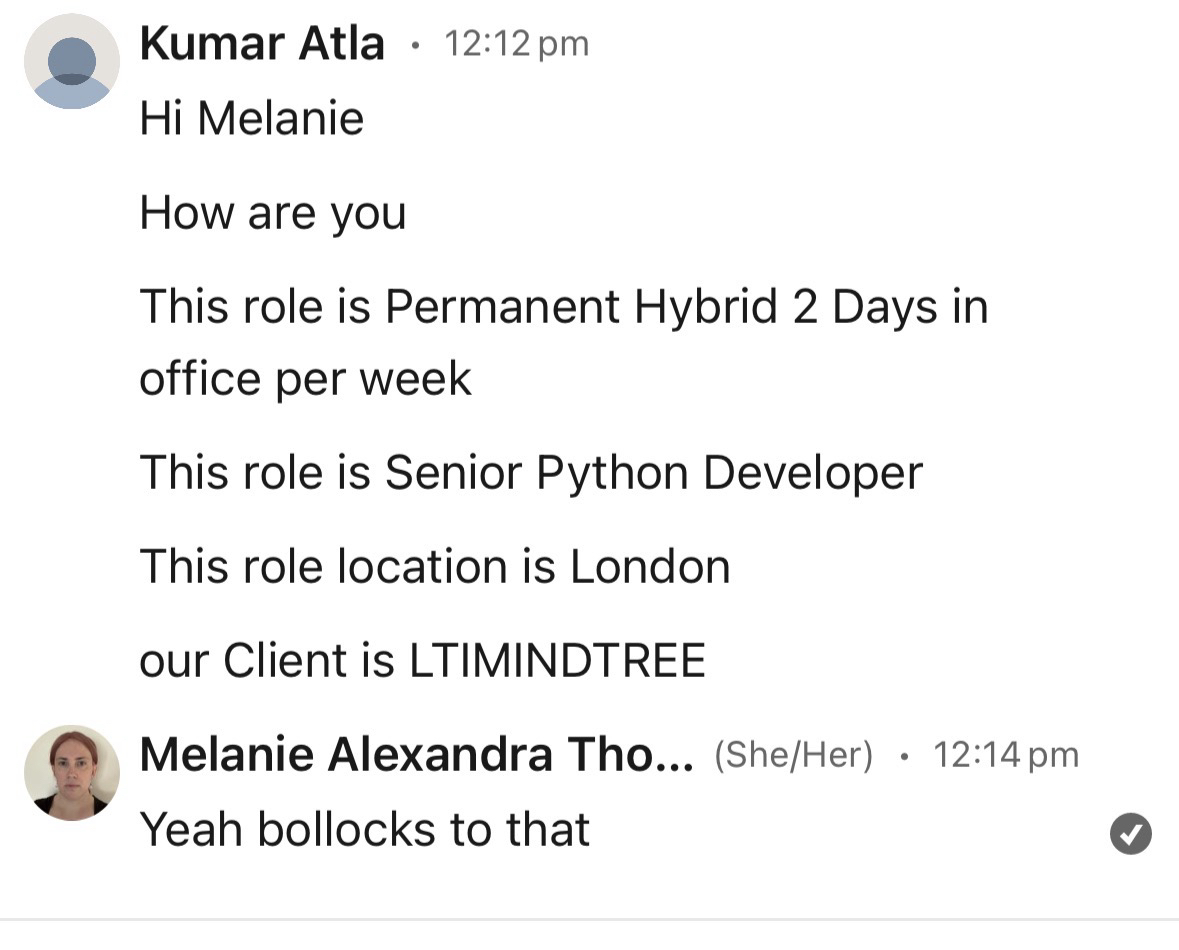Screen dimensions: 1179x950
Task: Click the divider line below the conversation
Action: click(x=589, y=919)
